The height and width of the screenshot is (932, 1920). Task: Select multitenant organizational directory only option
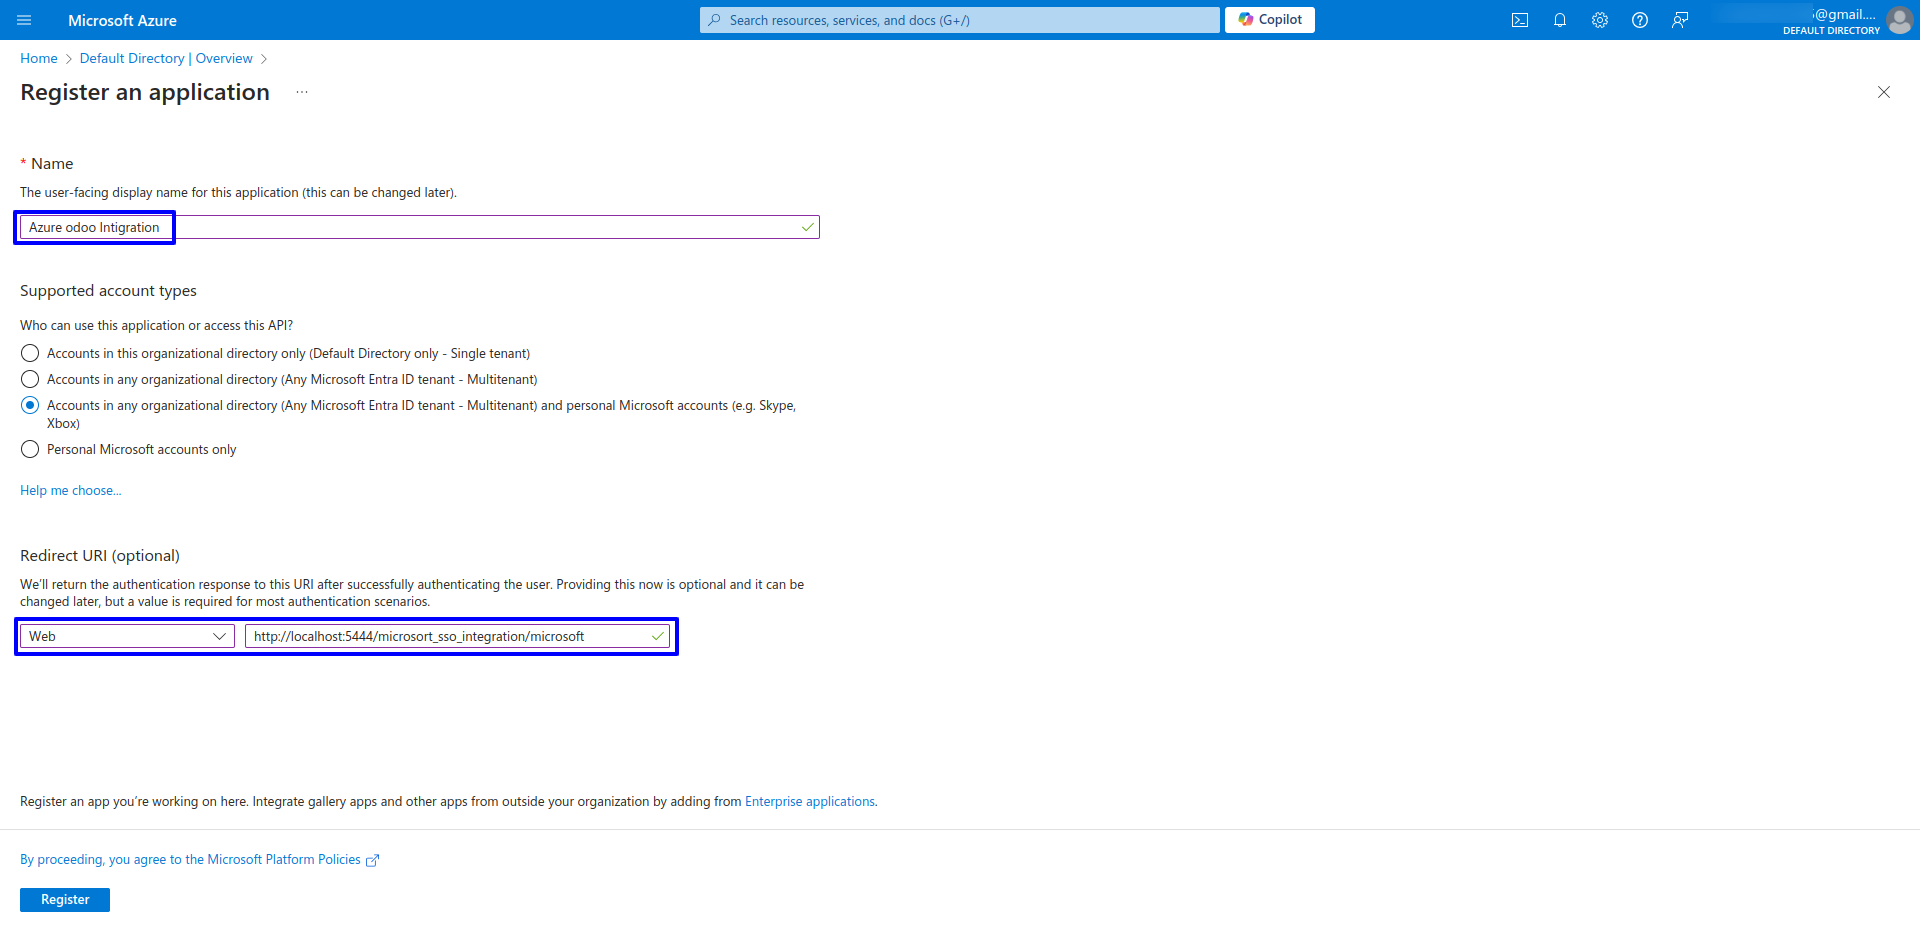tap(30, 379)
